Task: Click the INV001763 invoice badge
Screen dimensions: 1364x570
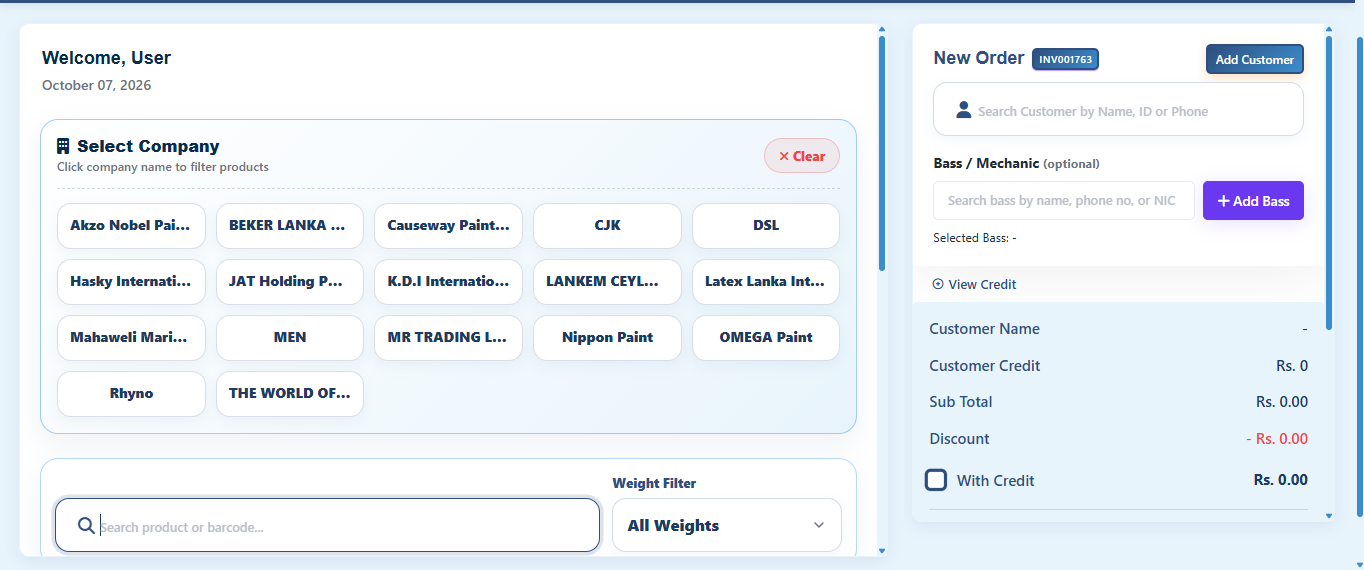Action: click(1066, 60)
